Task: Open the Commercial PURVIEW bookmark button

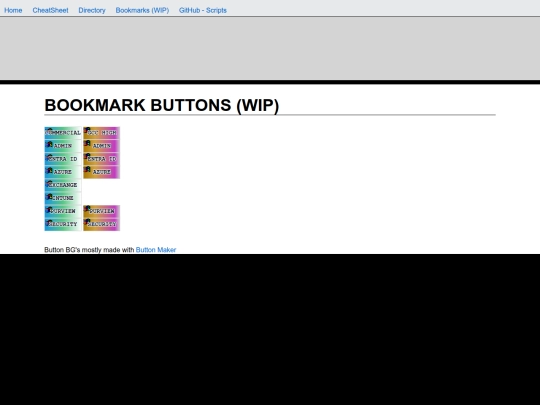Action: point(63,211)
